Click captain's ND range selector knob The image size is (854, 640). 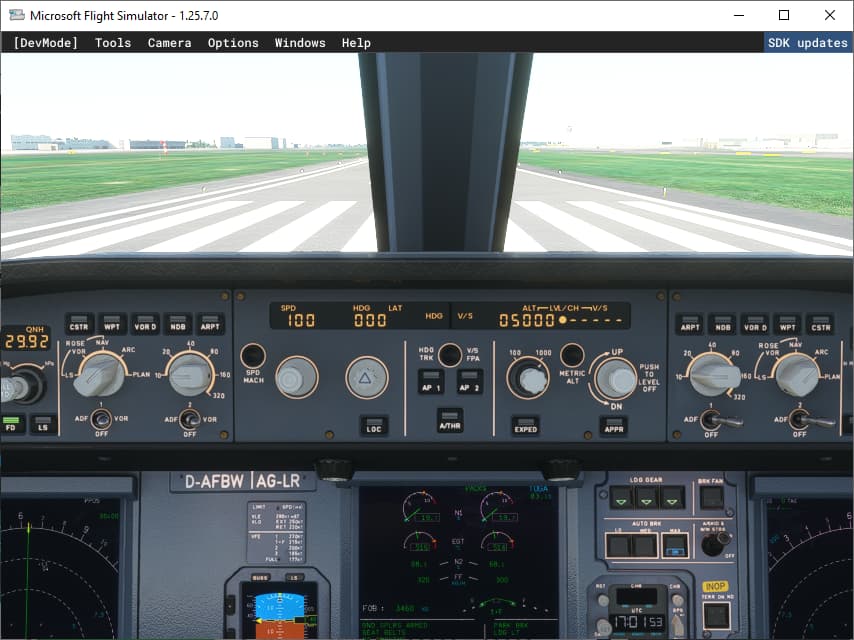[188, 374]
